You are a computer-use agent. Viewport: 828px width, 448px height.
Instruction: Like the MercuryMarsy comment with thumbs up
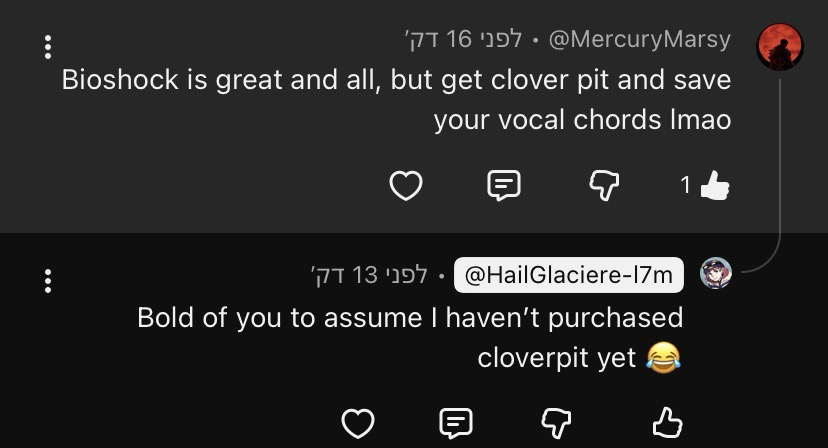[715, 185]
